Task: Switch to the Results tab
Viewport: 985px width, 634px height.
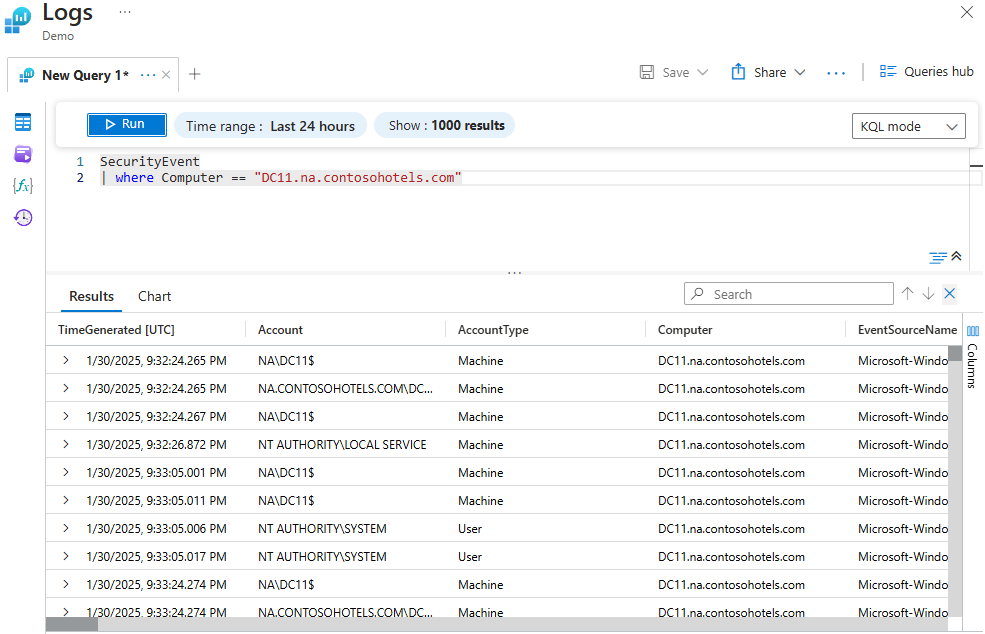Action: [92, 296]
